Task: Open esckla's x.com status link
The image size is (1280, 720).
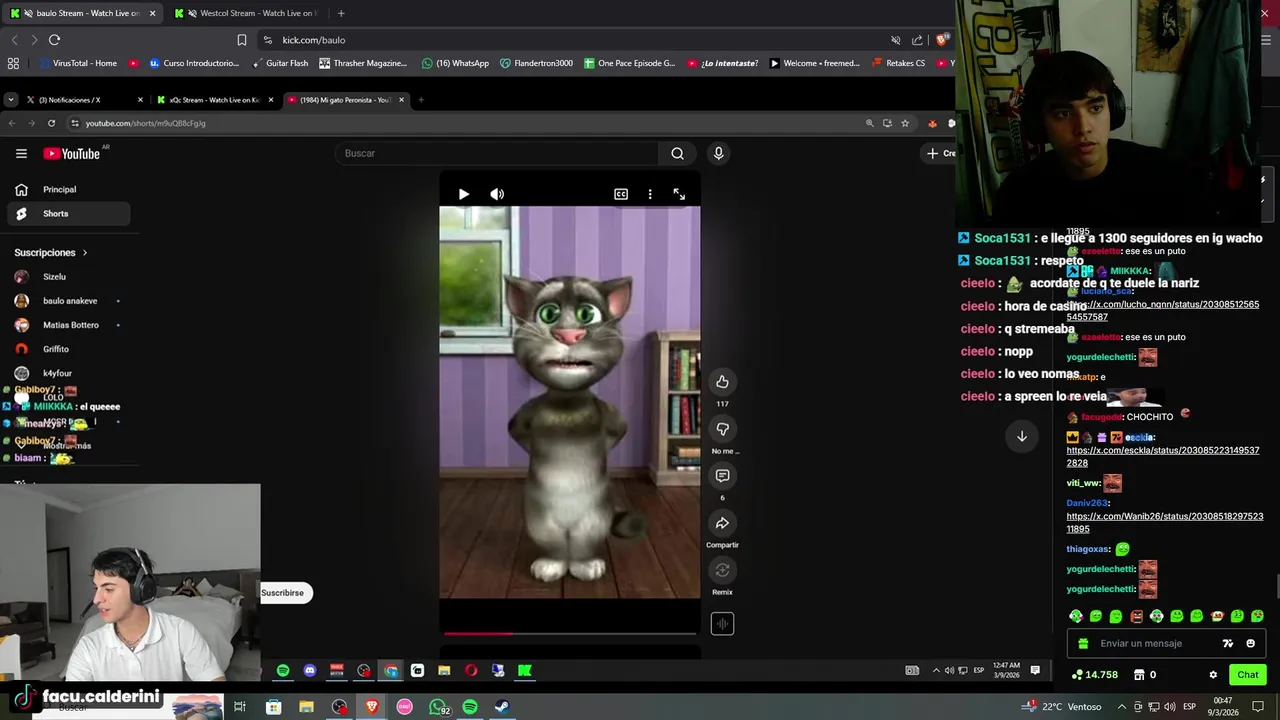Action: pos(1162,457)
